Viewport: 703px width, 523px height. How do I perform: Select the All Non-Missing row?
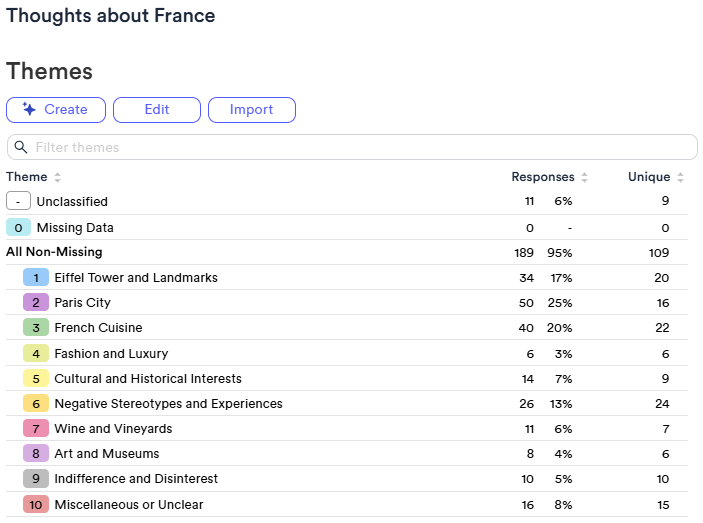click(x=54, y=252)
